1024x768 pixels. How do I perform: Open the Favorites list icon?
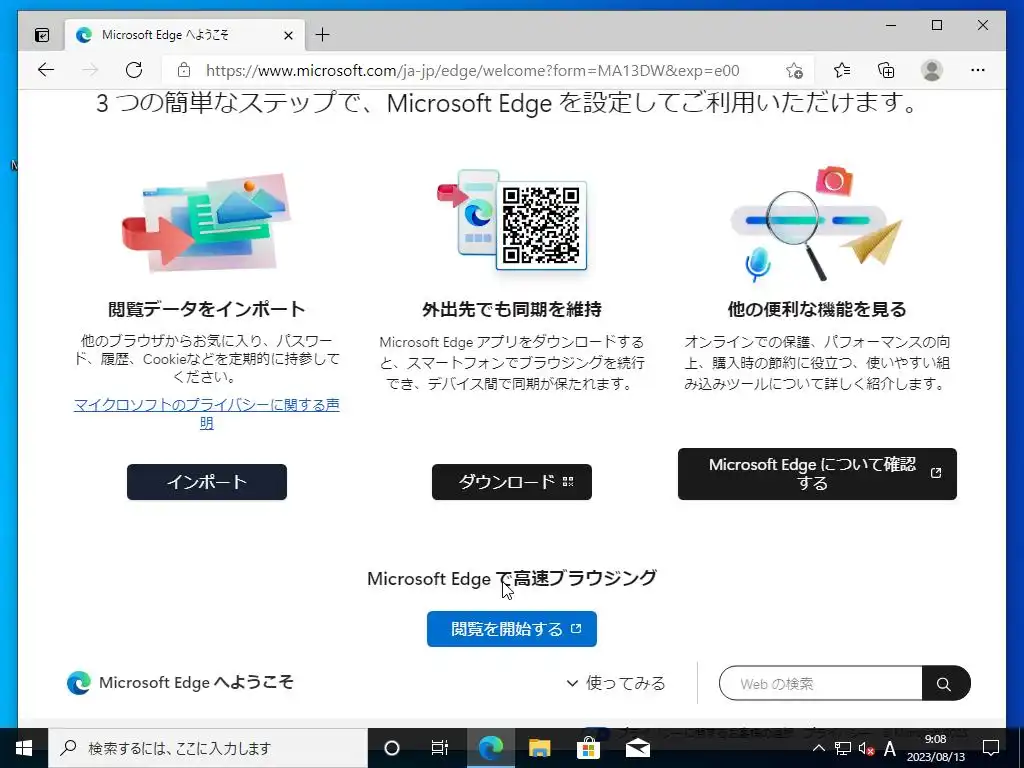[842, 70]
